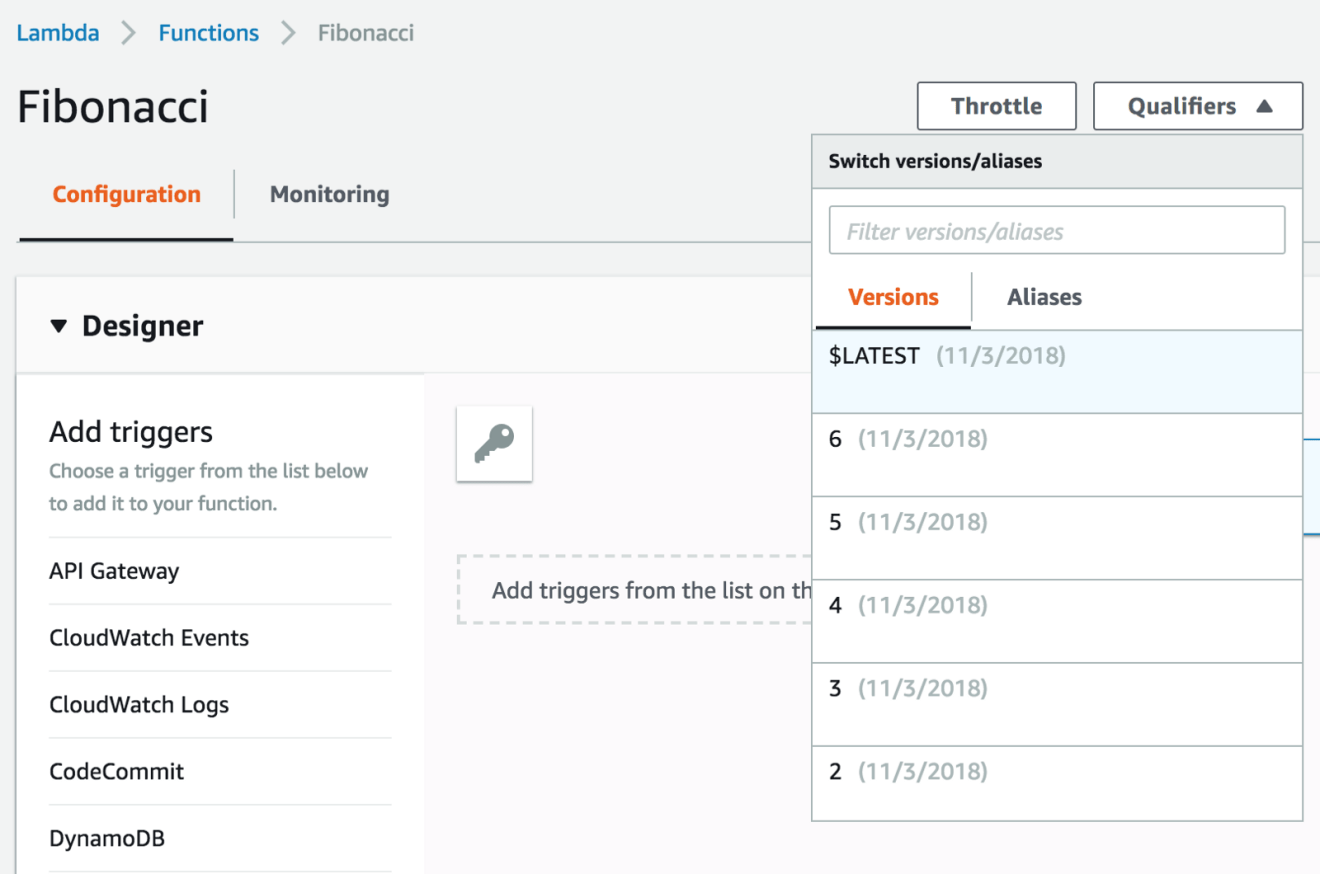Open the Qualifiers dropdown
1320x874 pixels.
point(1198,106)
